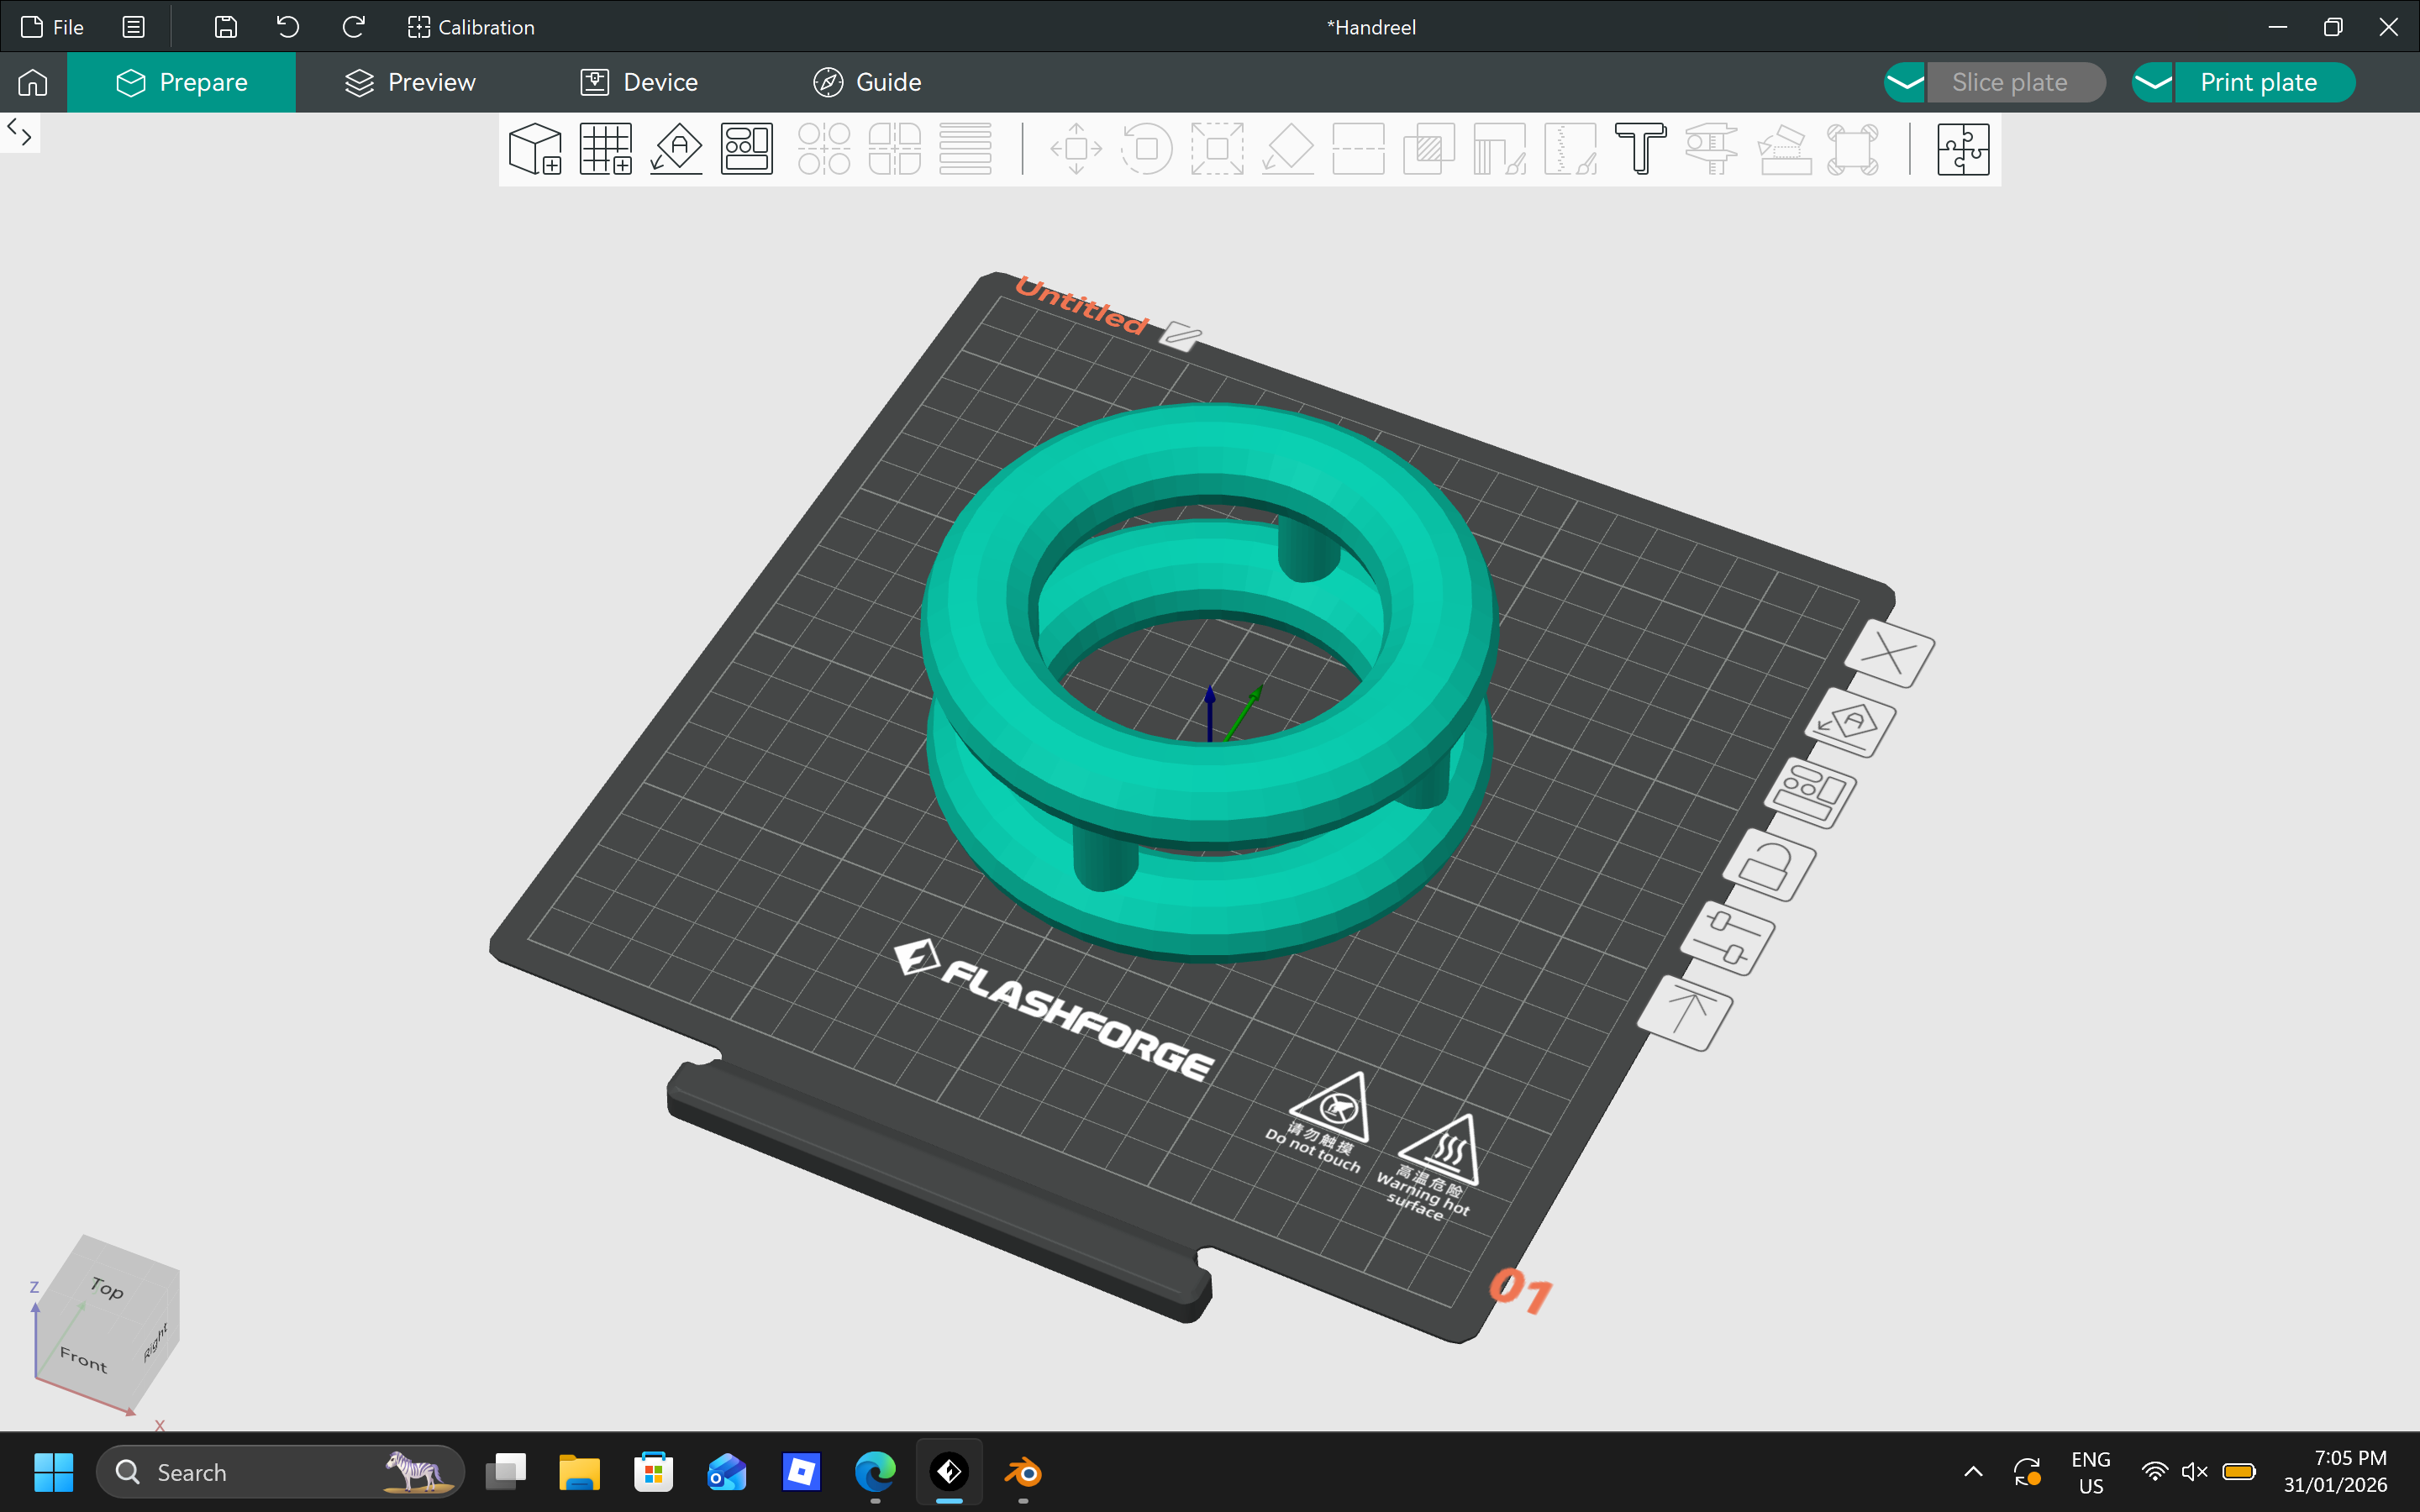2420x1512 pixels.
Task: Click the Print plate button
Action: tap(2259, 82)
